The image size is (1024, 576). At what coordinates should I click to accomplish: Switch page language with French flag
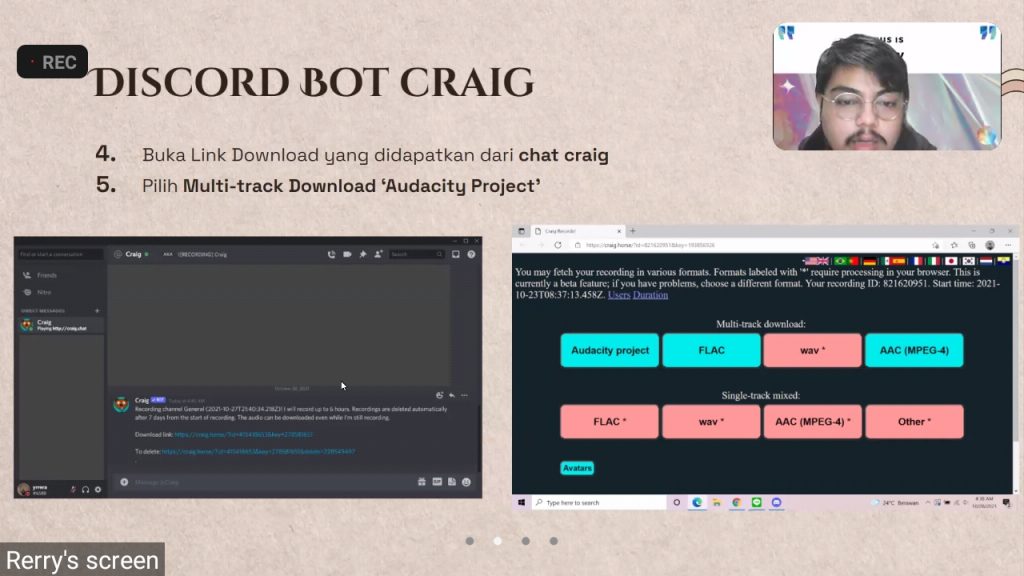click(x=917, y=261)
